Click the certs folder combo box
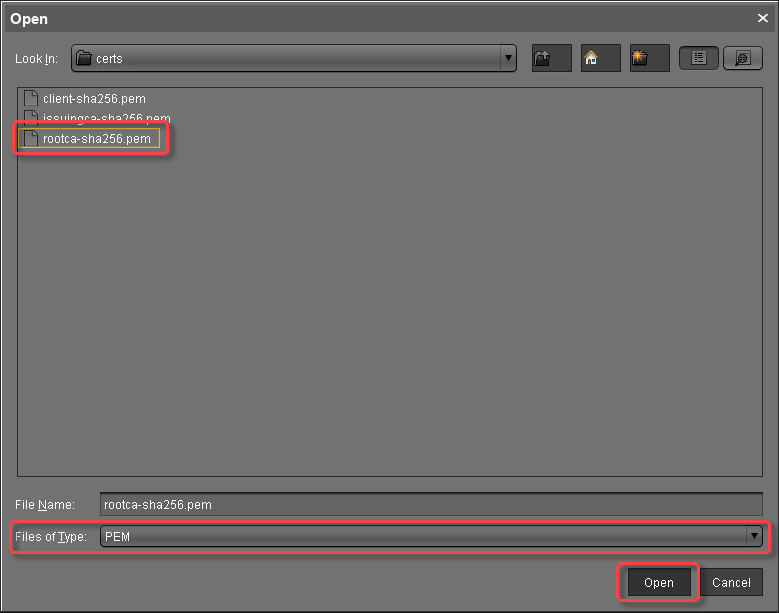This screenshot has width=779, height=613. [290, 58]
